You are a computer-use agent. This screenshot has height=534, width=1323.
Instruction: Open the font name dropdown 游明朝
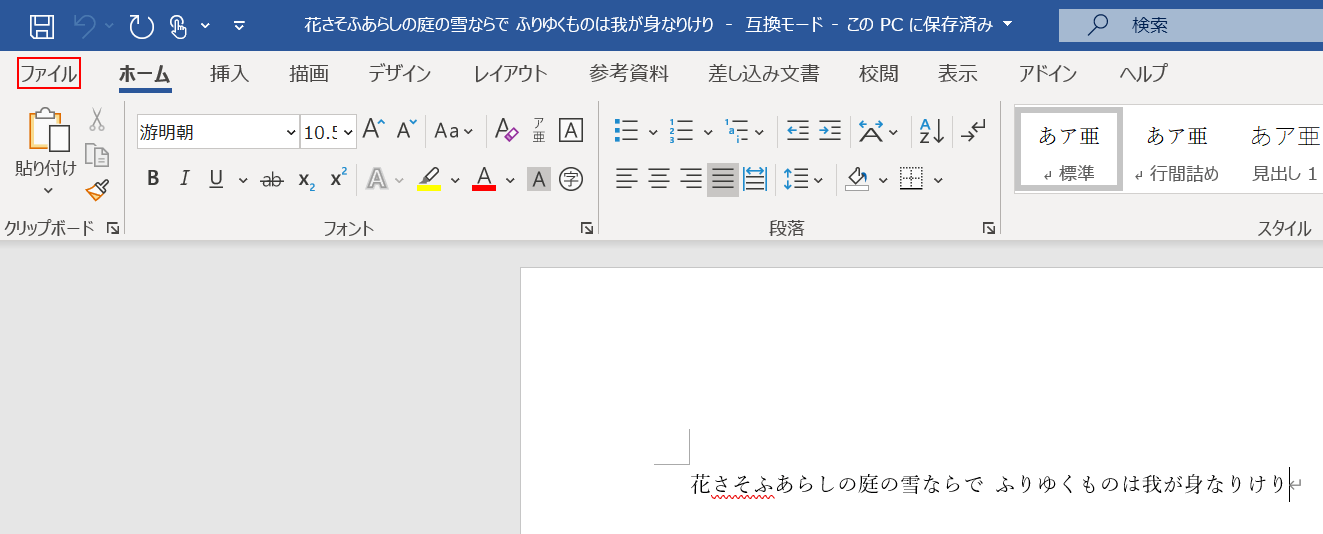[291, 132]
